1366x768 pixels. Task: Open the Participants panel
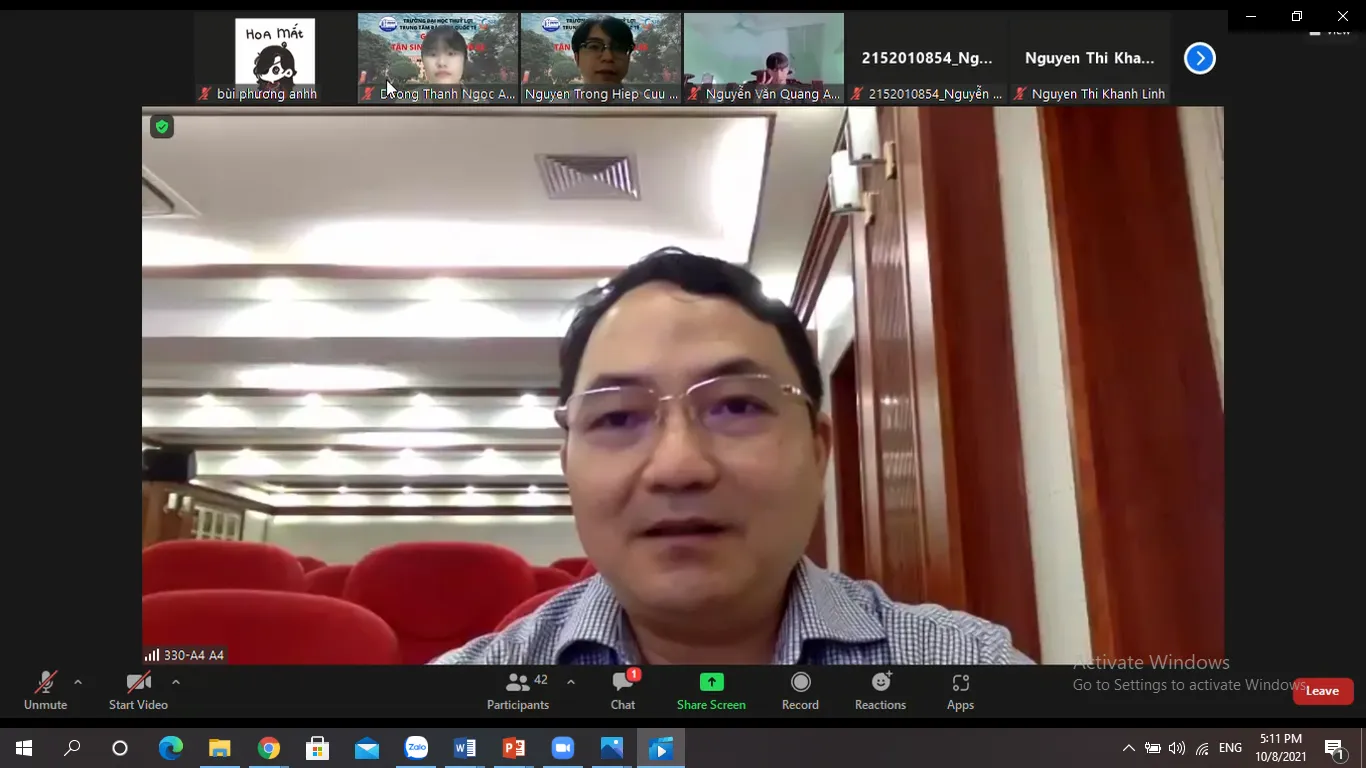point(518,691)
